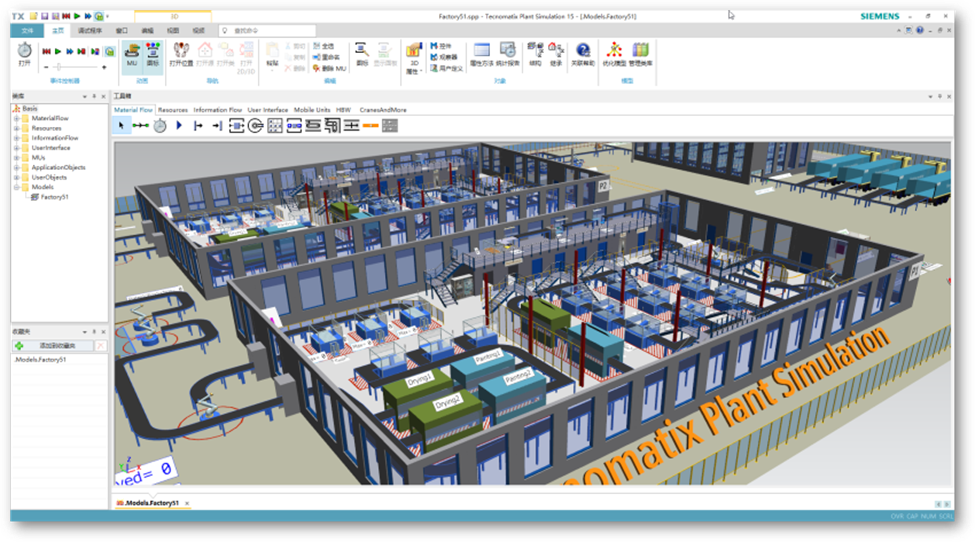This screenshot has width=975, height=542.
Task: Select the Drain tool in the toolbox
Action: pyautogui.click(x=217, y=126)
